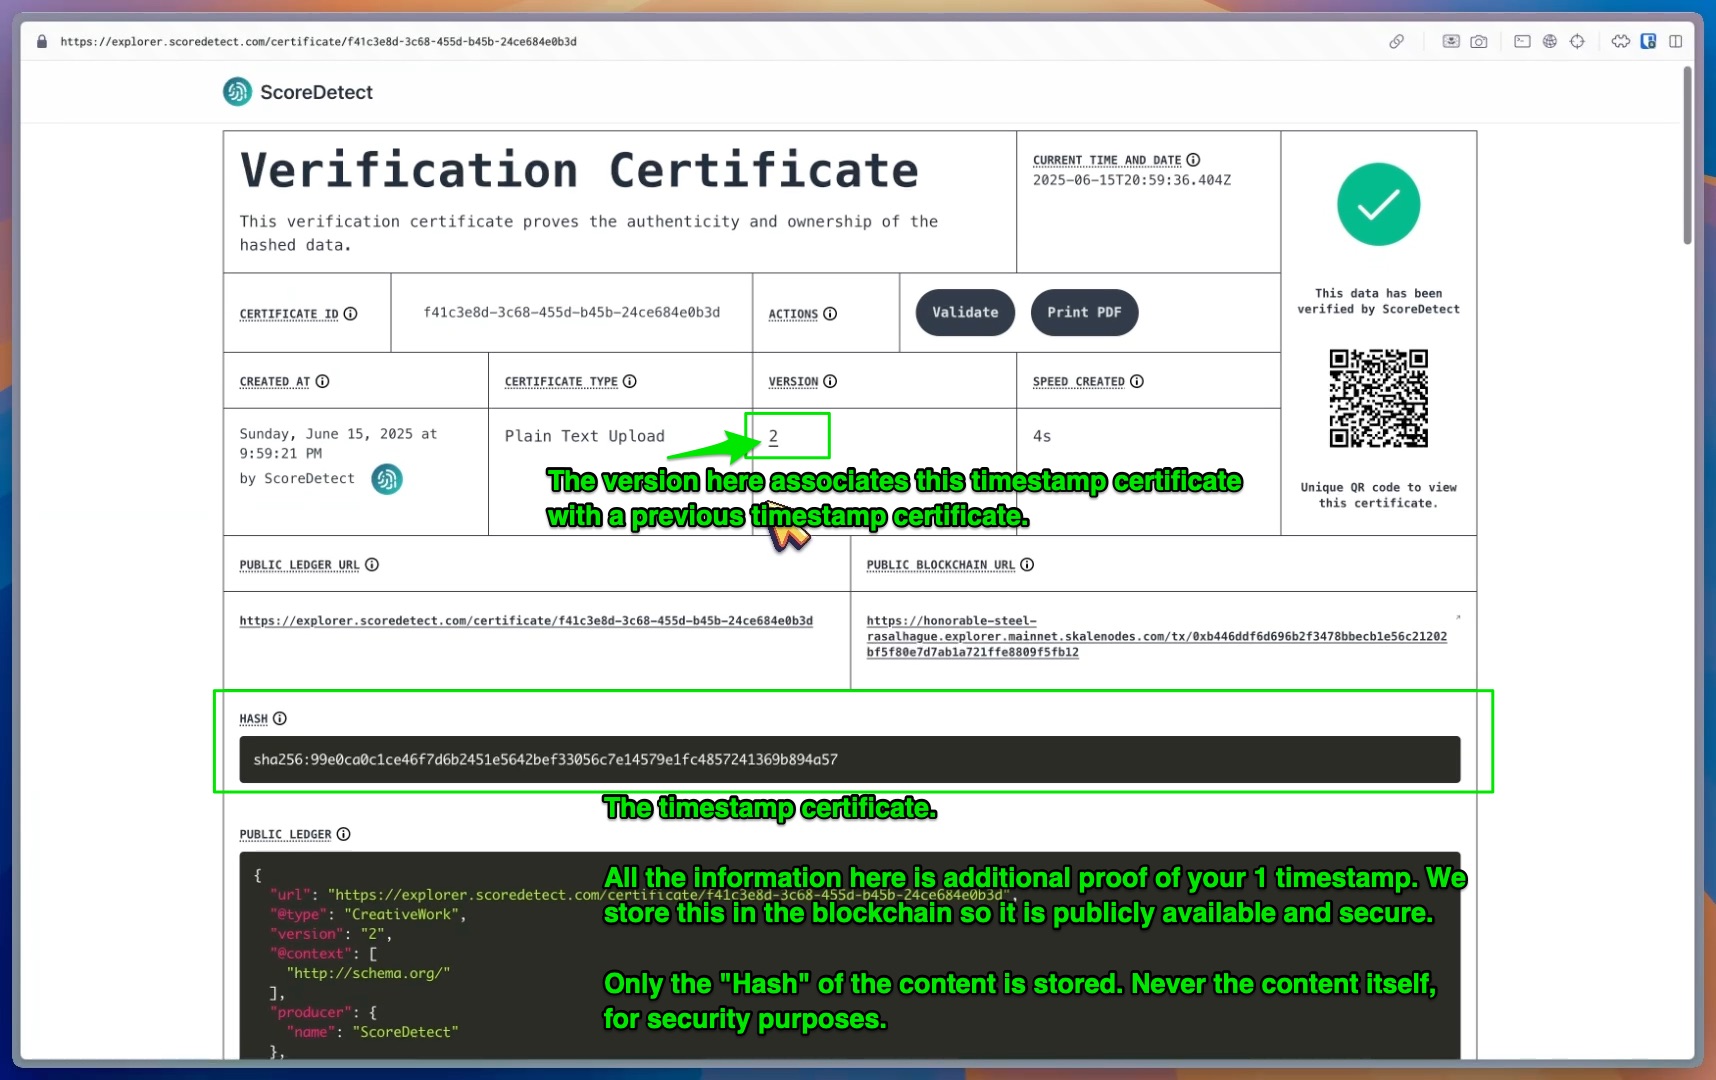This screenshot has width=1716, height=1080.
Task: Click info icon next to Certificate Type
Action: [x=629, y=381]
